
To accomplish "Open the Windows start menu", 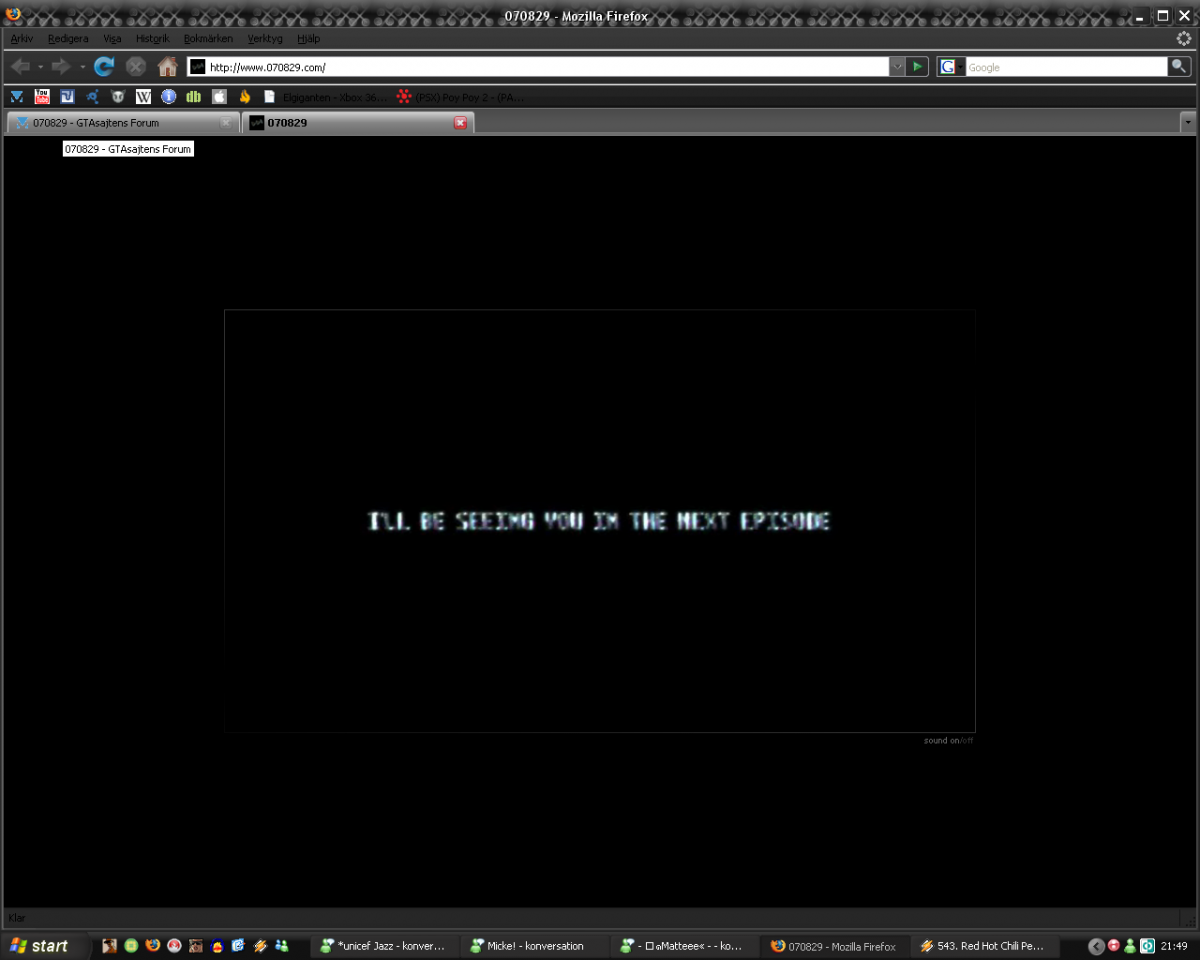I will click(x=42, y=945).
